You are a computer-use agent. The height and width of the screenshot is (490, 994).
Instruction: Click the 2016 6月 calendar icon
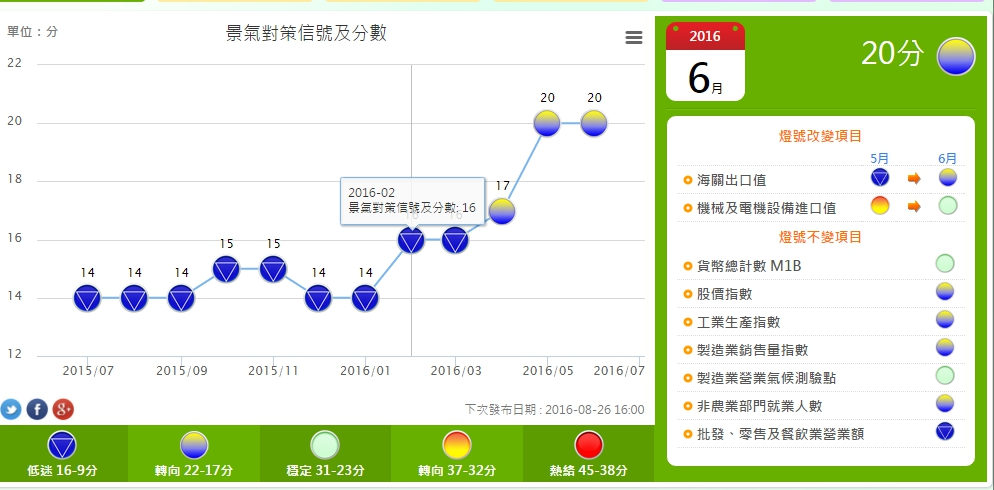click(705, 62)
